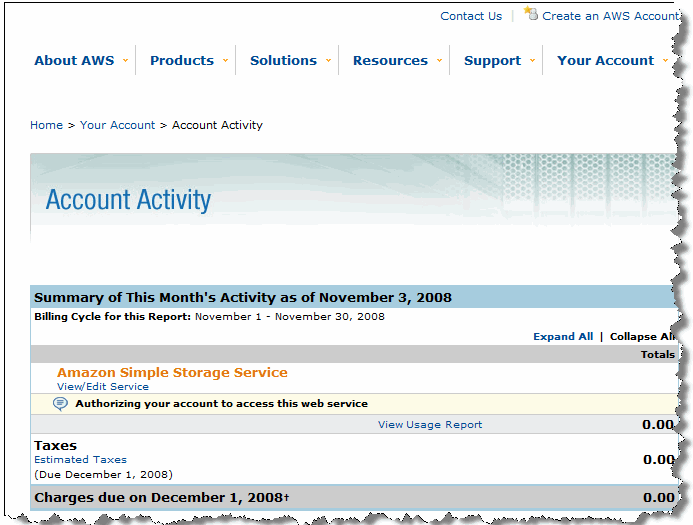Open the Solutions menu
Image resolution: width=693 pixels, height=525 pixels.
[283, 60]
